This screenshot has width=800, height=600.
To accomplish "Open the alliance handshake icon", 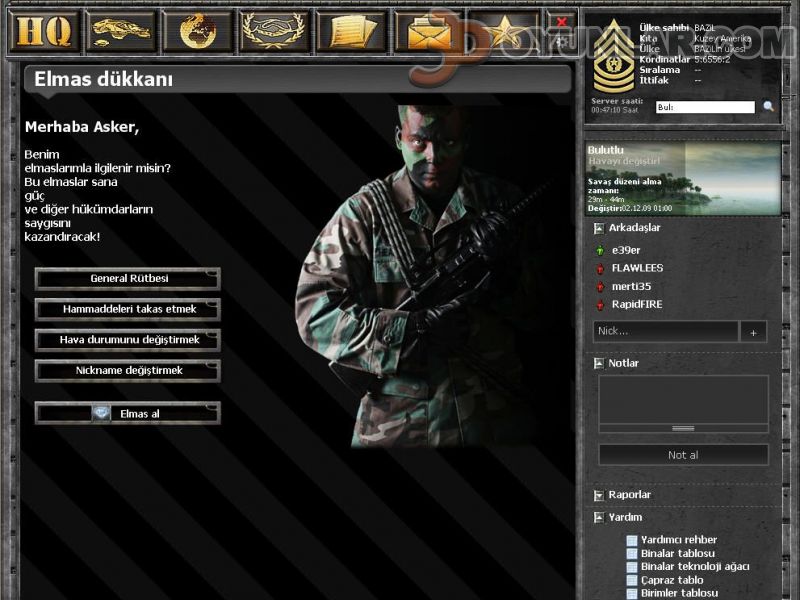I will click(x=274, y=32).
